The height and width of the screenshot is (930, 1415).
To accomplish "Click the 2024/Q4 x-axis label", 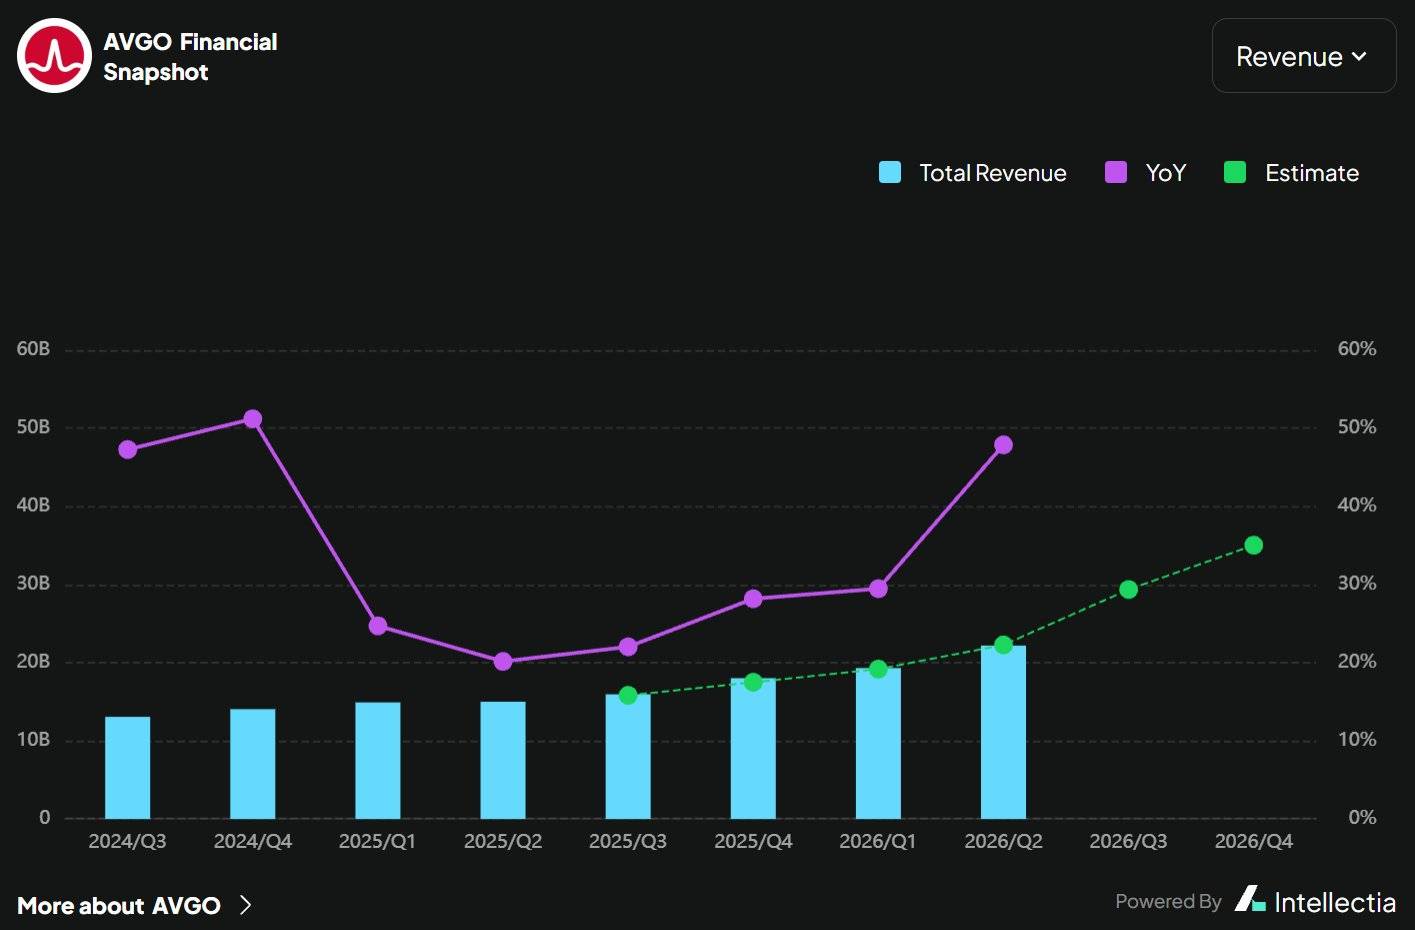I will point(253,842).
